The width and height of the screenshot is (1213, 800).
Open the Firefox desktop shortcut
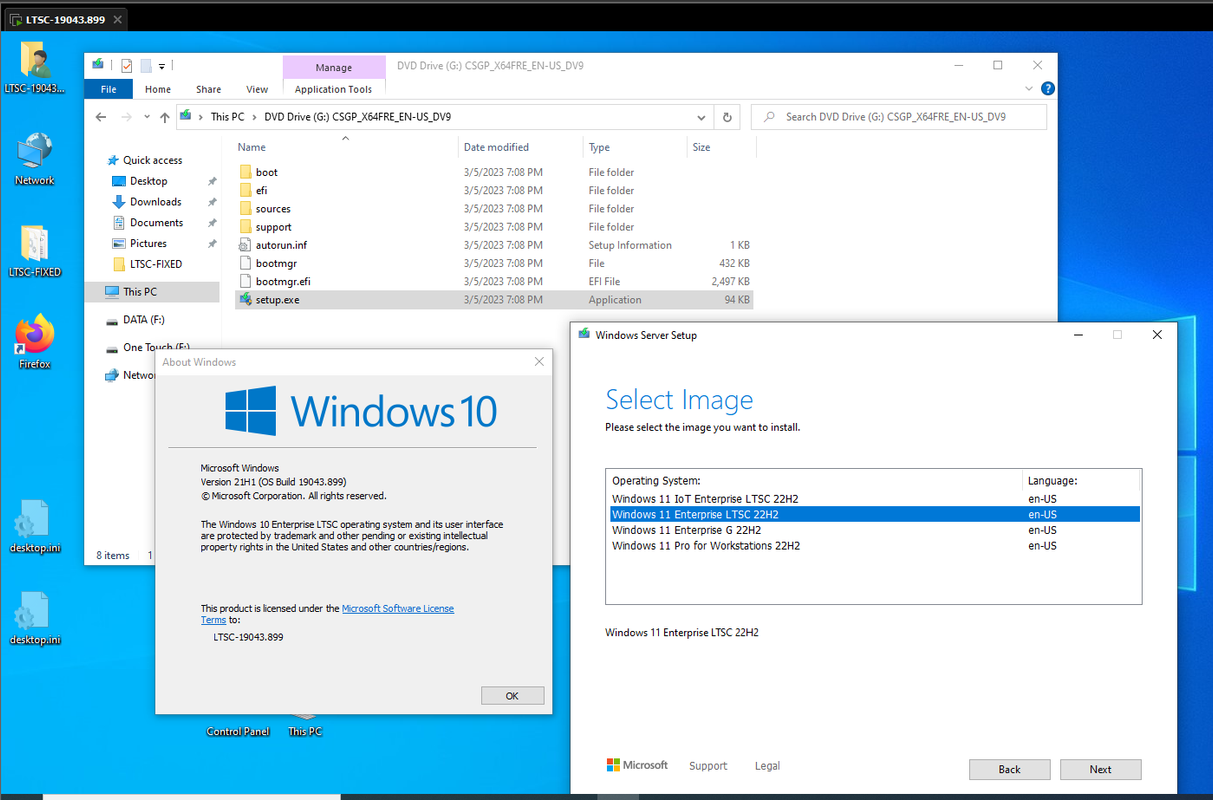[x=35, y=342]
